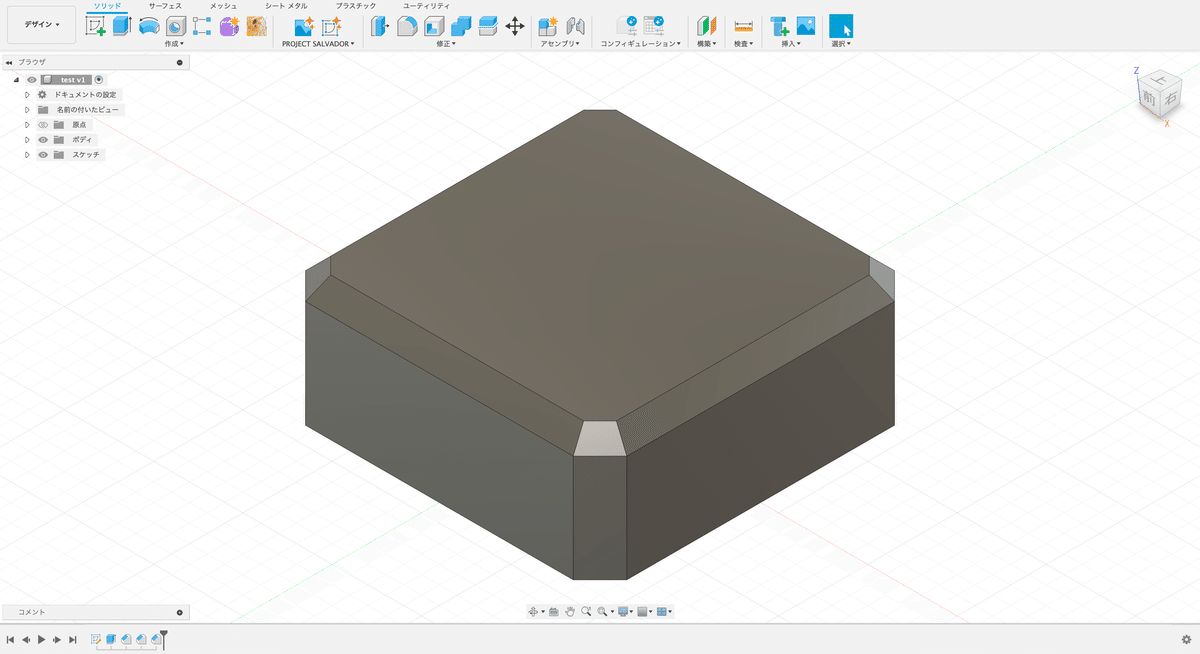Switch to the サーフェス tab
This screenshot has width=1200, height=654.
pos(165,6)
